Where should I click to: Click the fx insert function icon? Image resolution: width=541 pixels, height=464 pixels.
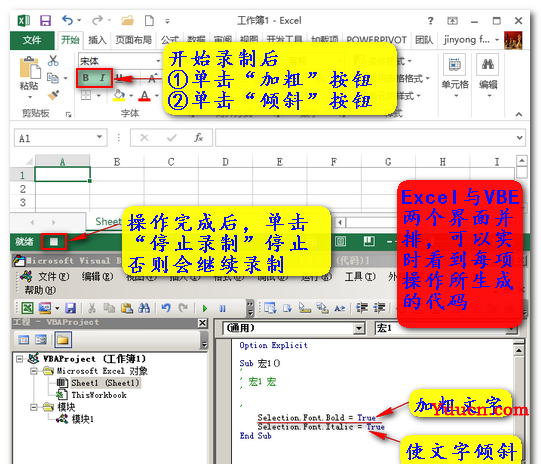point(198,138)
